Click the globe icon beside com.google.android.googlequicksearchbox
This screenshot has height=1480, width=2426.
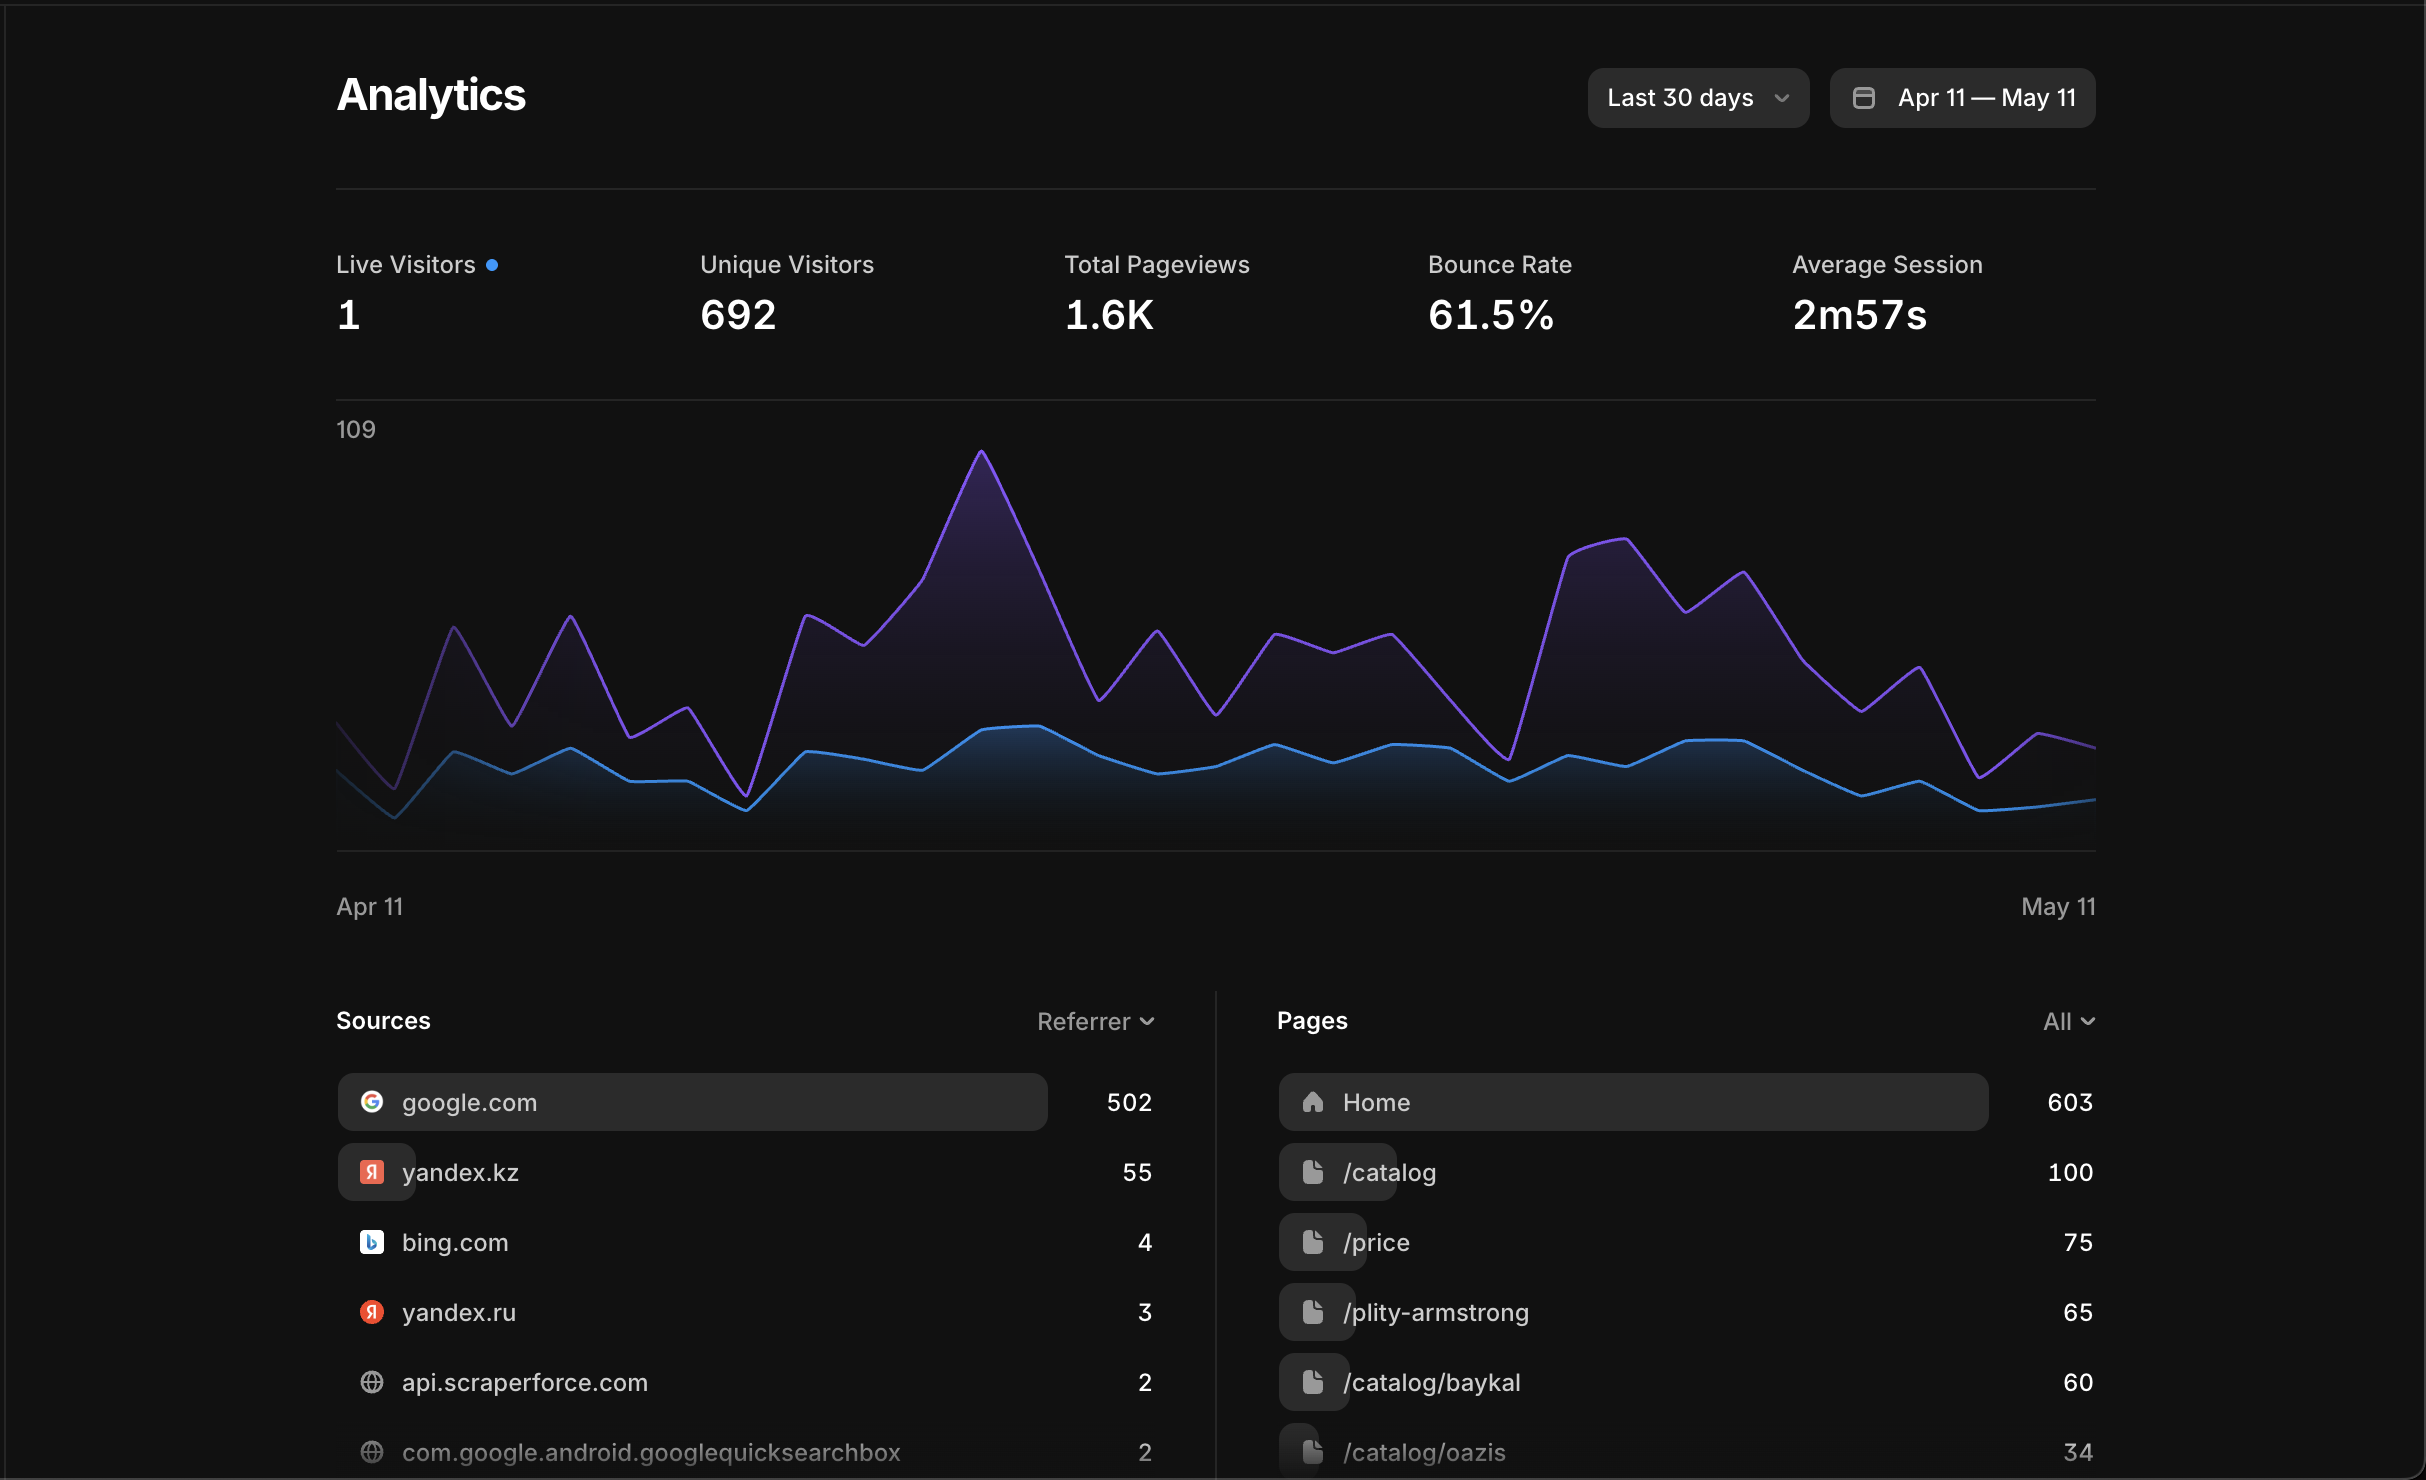(x=372, y=1452)
